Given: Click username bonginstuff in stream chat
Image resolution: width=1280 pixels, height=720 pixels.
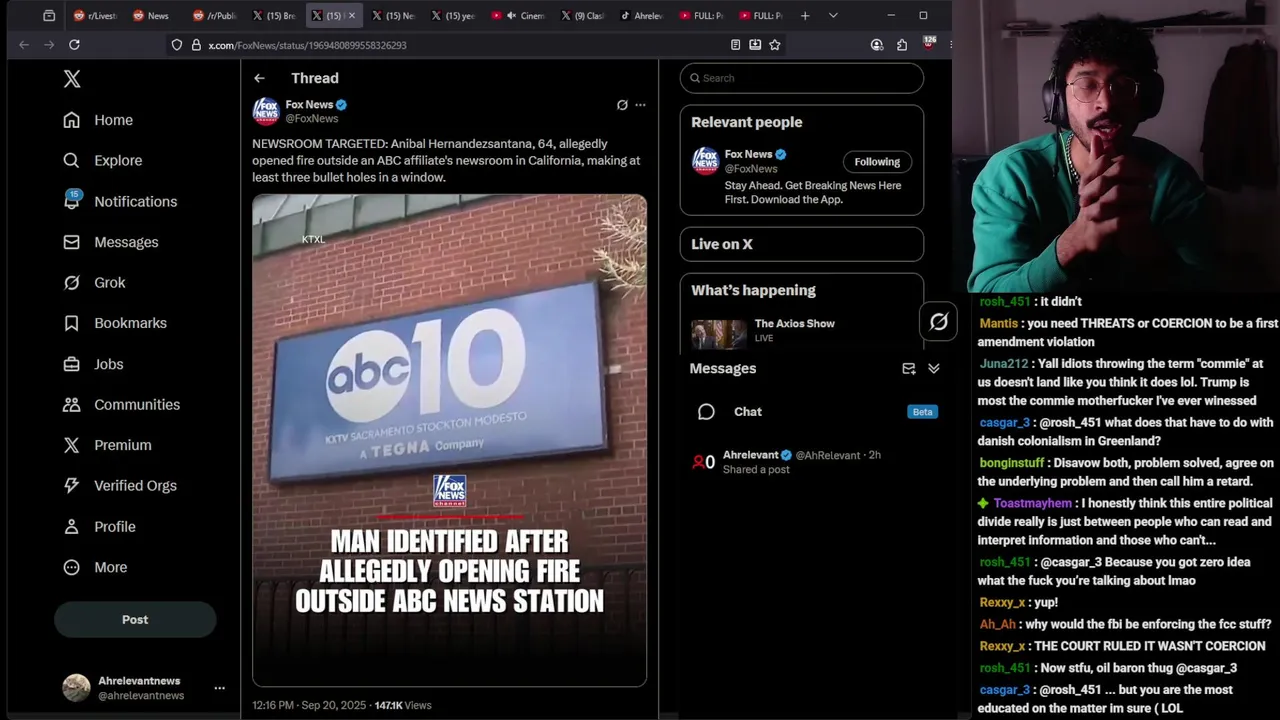Looking at the screenshot, I should click(x=1011, y=463).
